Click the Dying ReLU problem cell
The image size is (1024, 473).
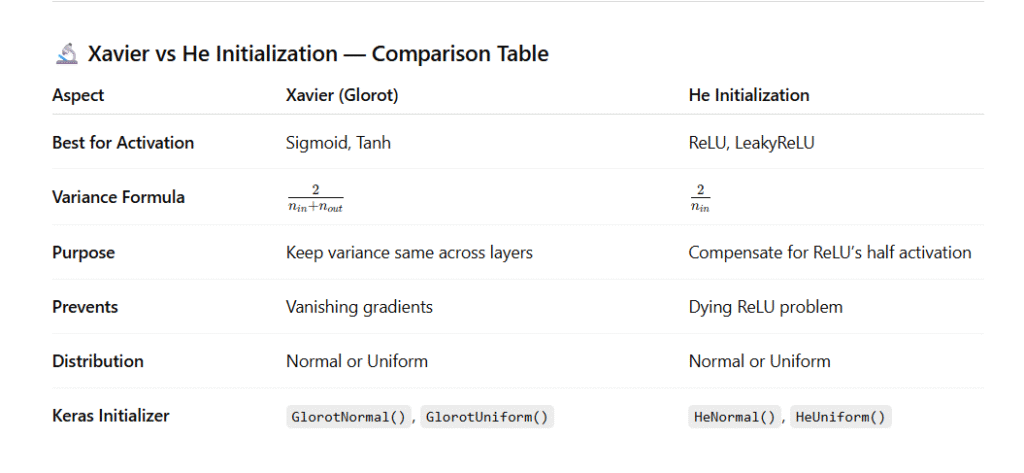point(765,307)
